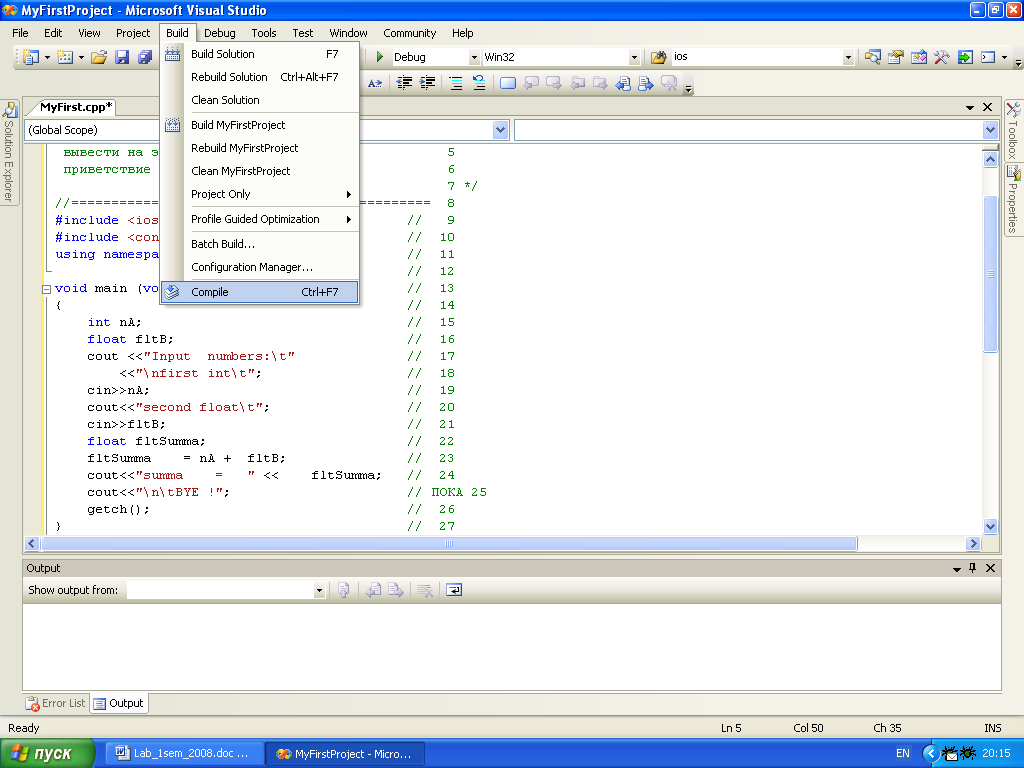
Task: Collapse the void main code block
Action: point(46,289)
